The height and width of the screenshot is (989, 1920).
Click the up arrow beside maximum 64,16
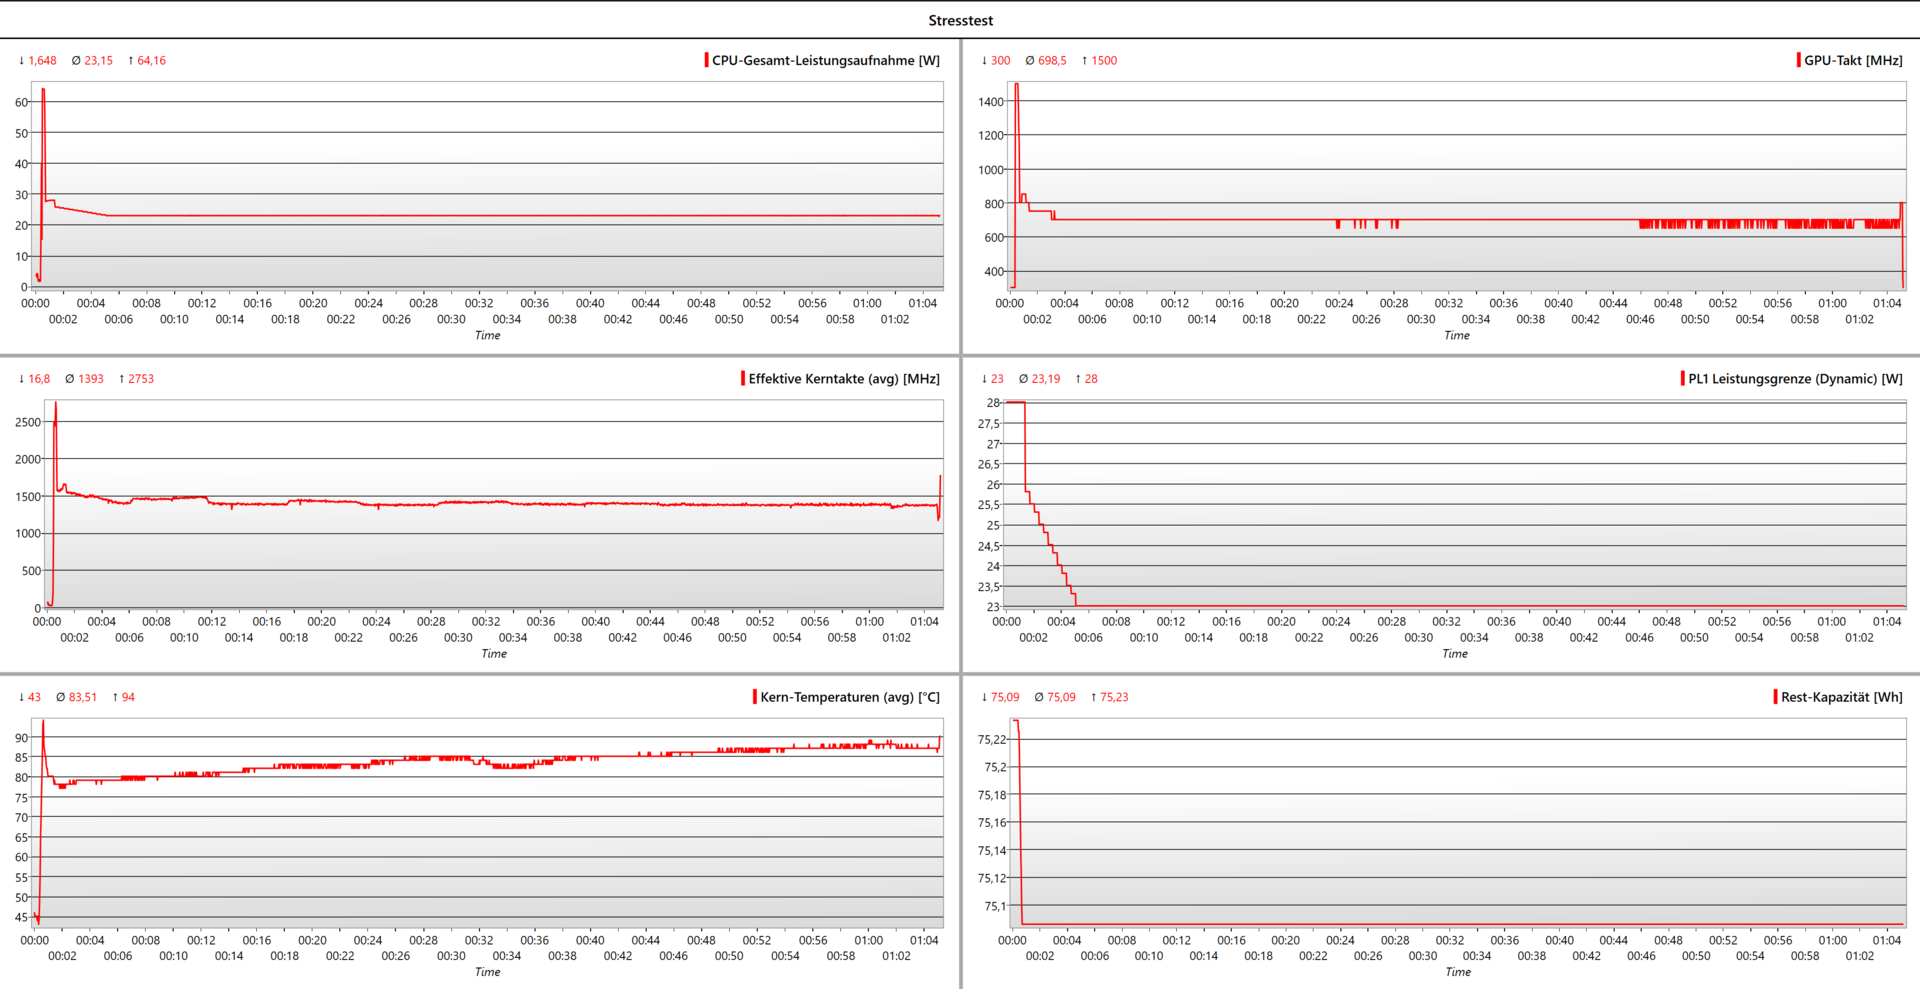coord(131,61)
